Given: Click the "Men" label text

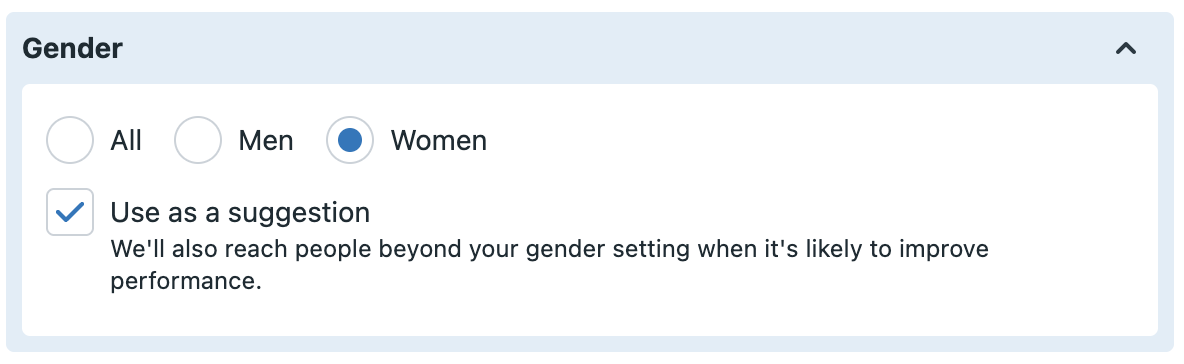Looking at the screenshot, I should point(266,140).
